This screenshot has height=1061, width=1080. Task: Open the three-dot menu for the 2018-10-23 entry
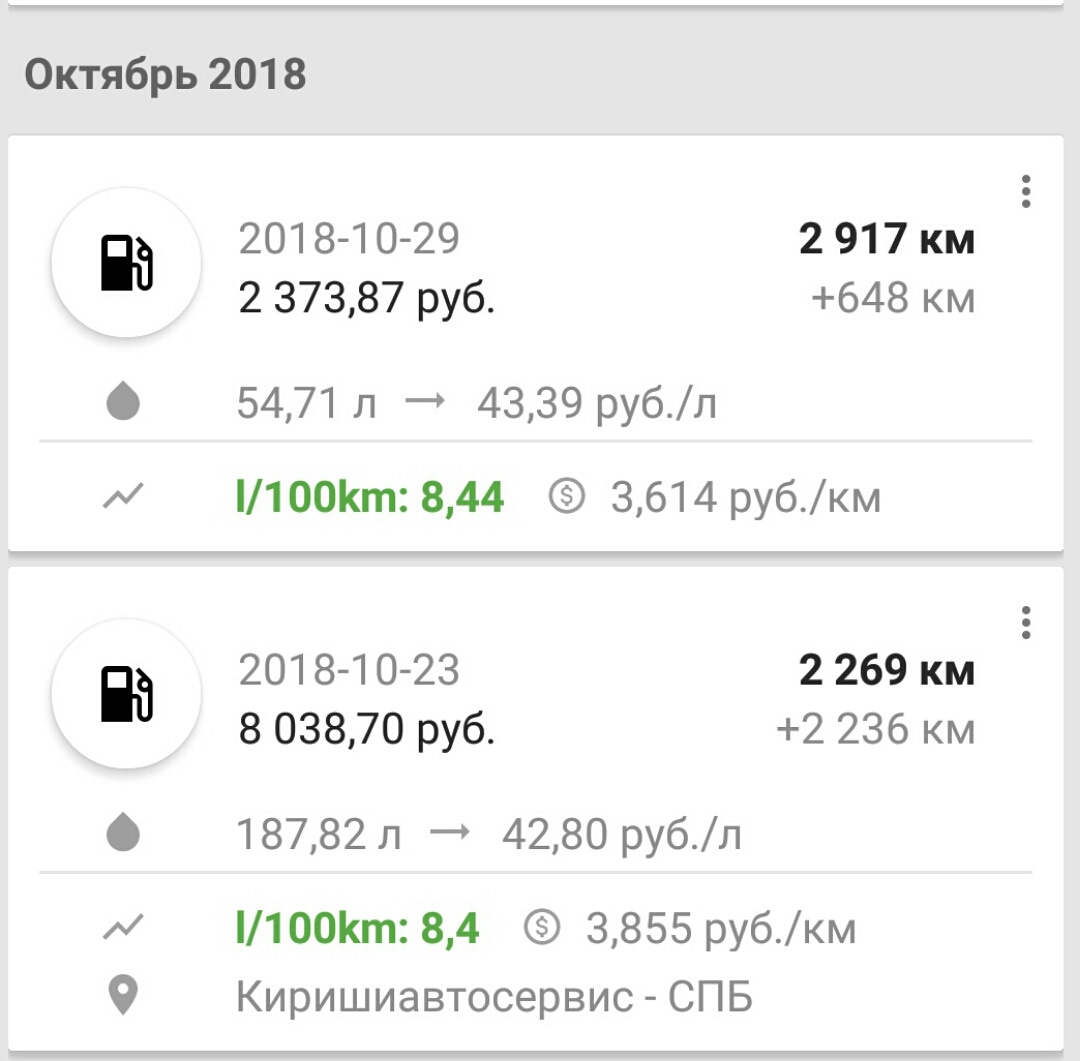[x=1026, y=623]
